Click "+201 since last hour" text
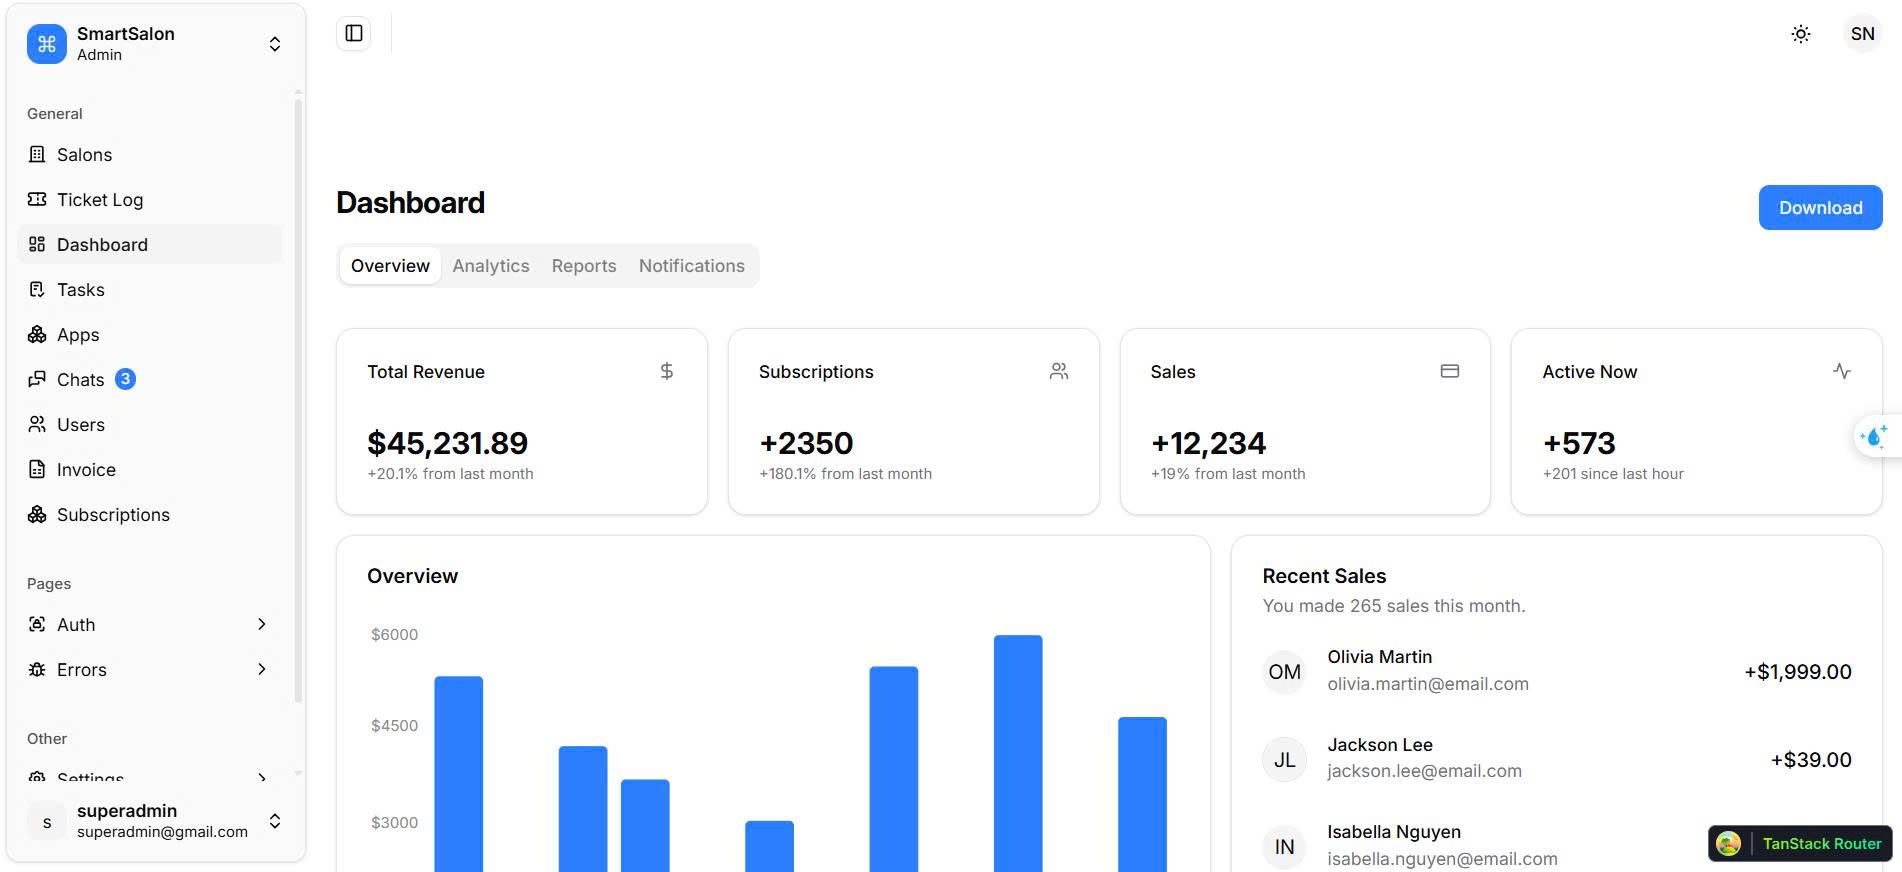This screenshot has width=1902, height=872. coord(1613,474)
